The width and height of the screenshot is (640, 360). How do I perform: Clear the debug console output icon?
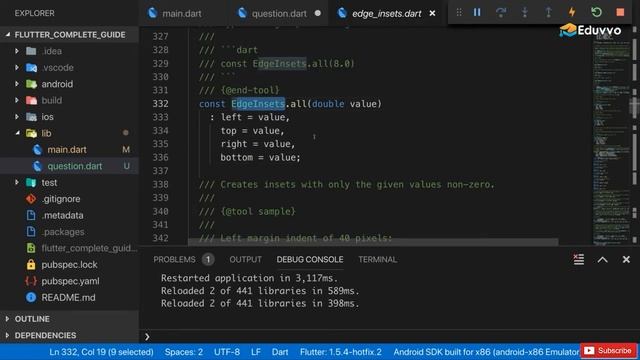click(578, 259)
